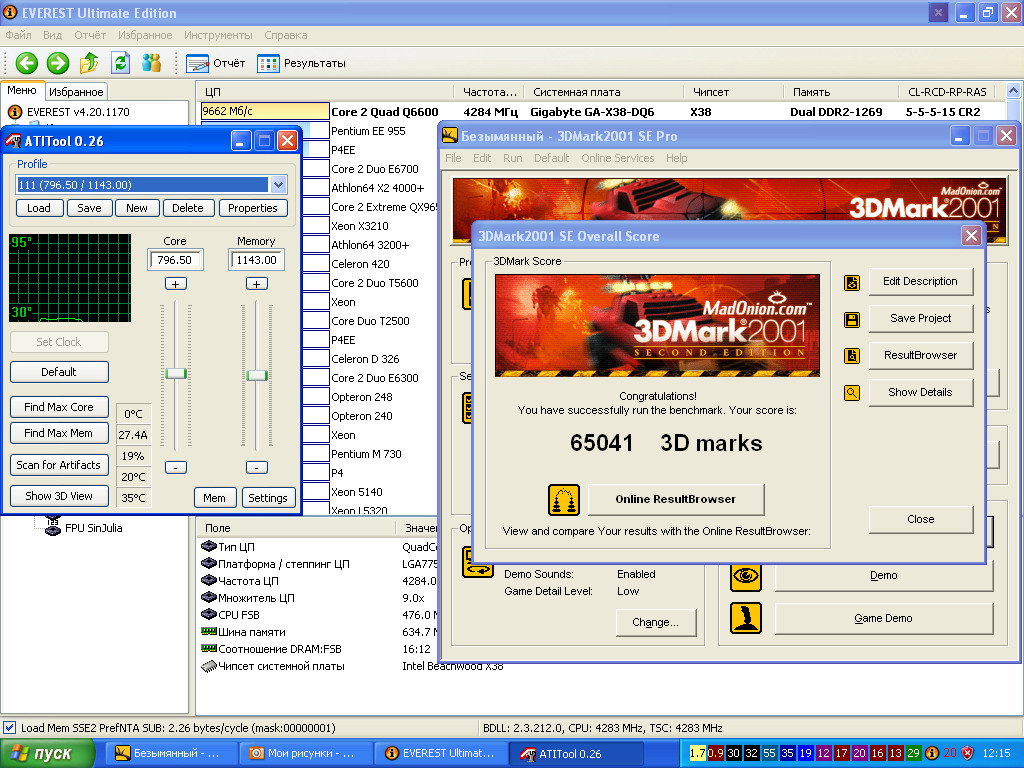This screenshot has height=768, width=1024.
Task: Click the Save Project floppy icon
Action: (852, 320)
